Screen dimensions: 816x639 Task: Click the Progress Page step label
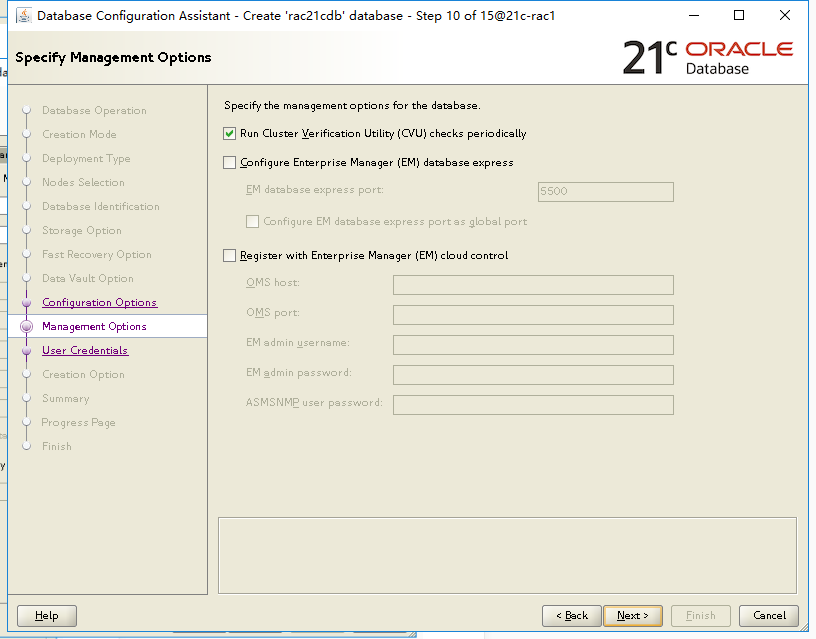[79, 423]
